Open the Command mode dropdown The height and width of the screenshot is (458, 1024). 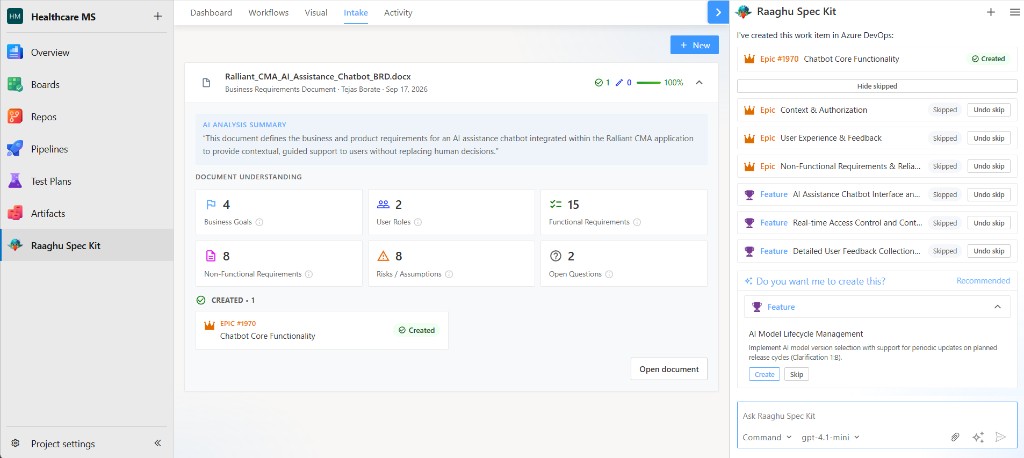pyautogui.click(x=767, y=437)
